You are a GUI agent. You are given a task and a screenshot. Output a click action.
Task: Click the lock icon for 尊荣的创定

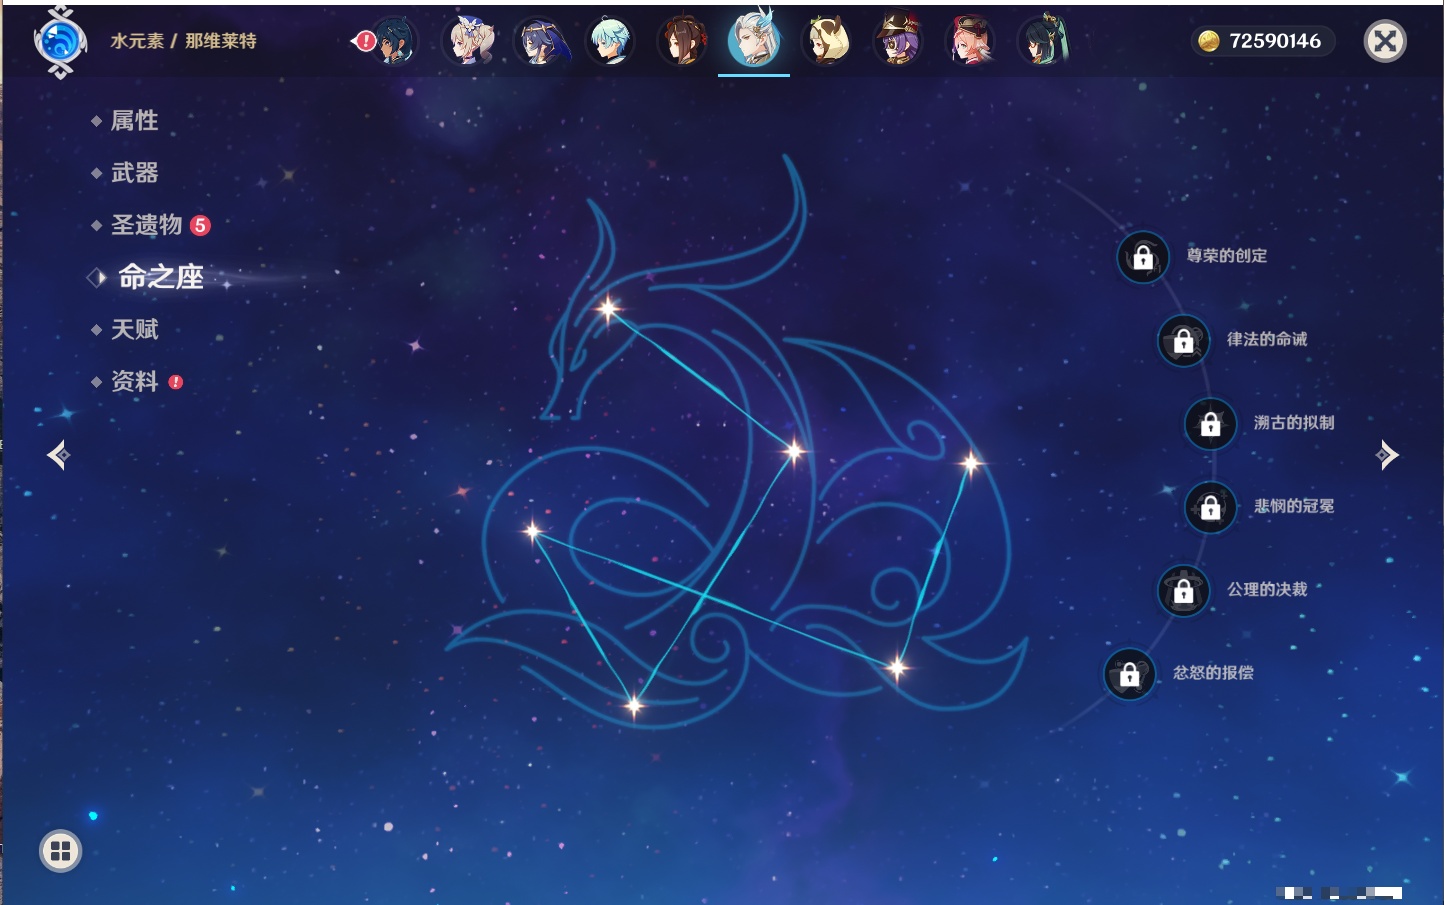[x=1143, y=257]
